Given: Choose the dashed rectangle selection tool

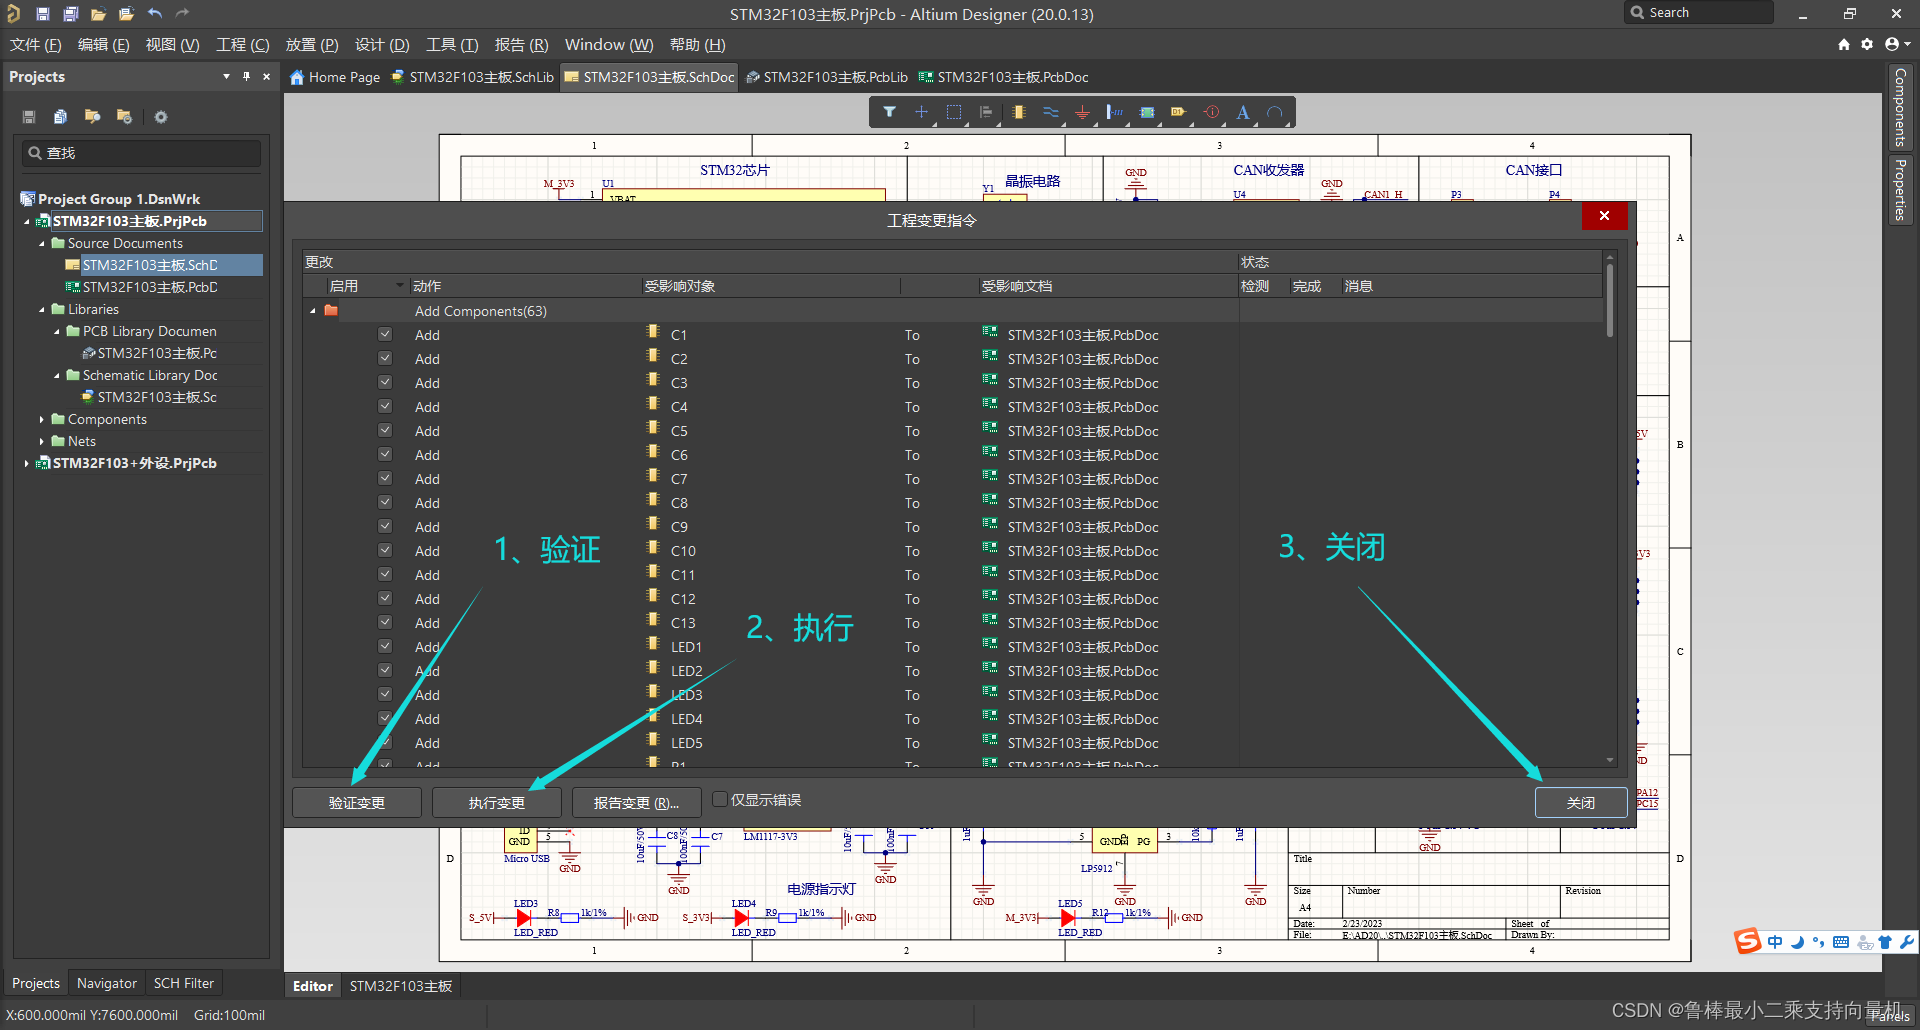Looking at the screenshot, I should point(954,112).
